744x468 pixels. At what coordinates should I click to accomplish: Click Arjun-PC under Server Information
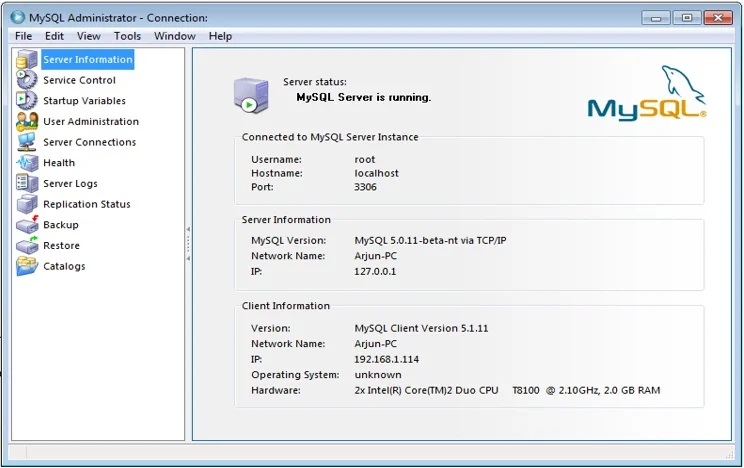(x=375, y=256)
